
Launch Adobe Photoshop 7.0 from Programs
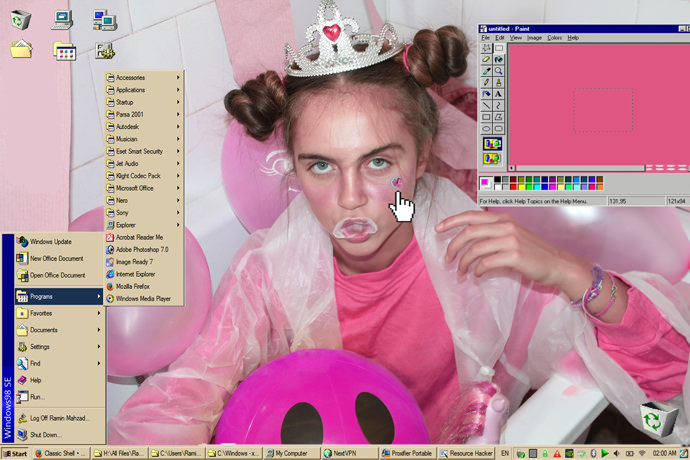pos(142,249)
